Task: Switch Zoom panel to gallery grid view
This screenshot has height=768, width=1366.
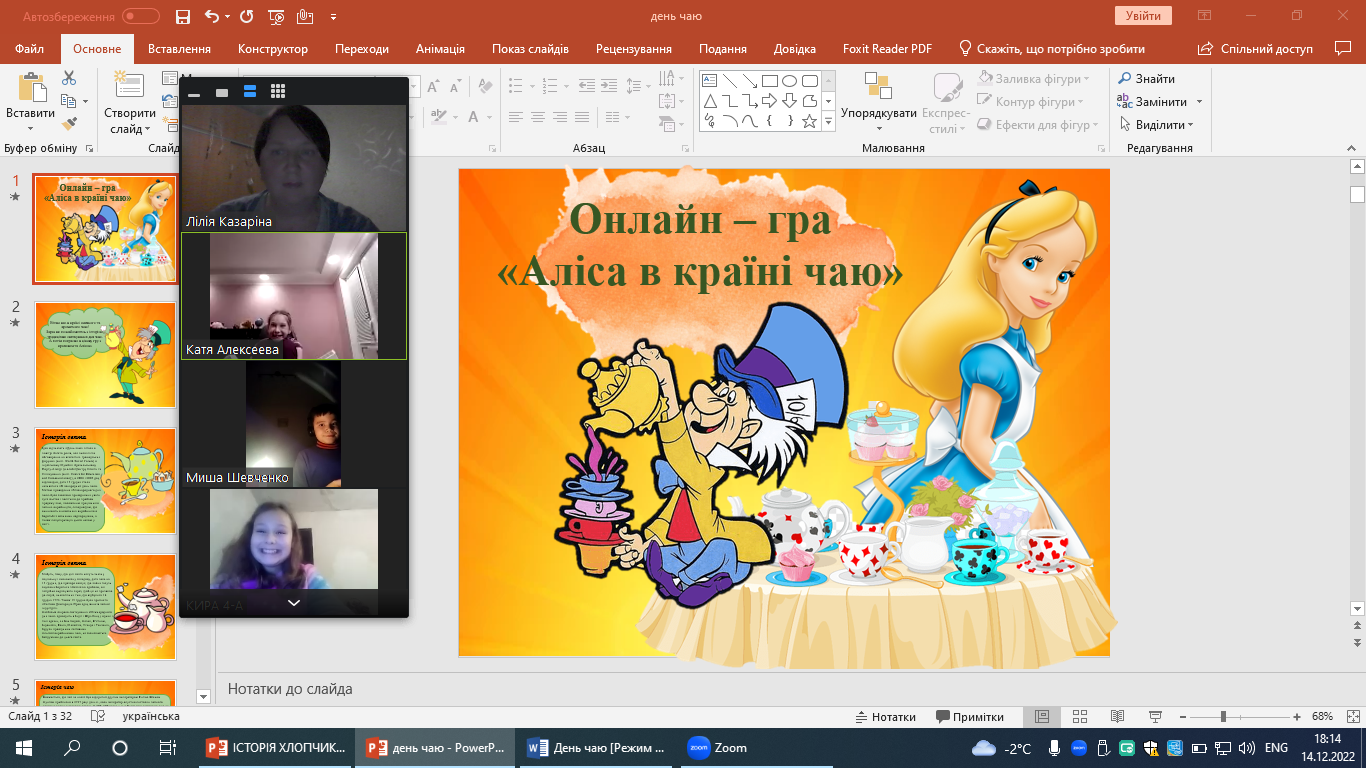Action: point(277,92)
